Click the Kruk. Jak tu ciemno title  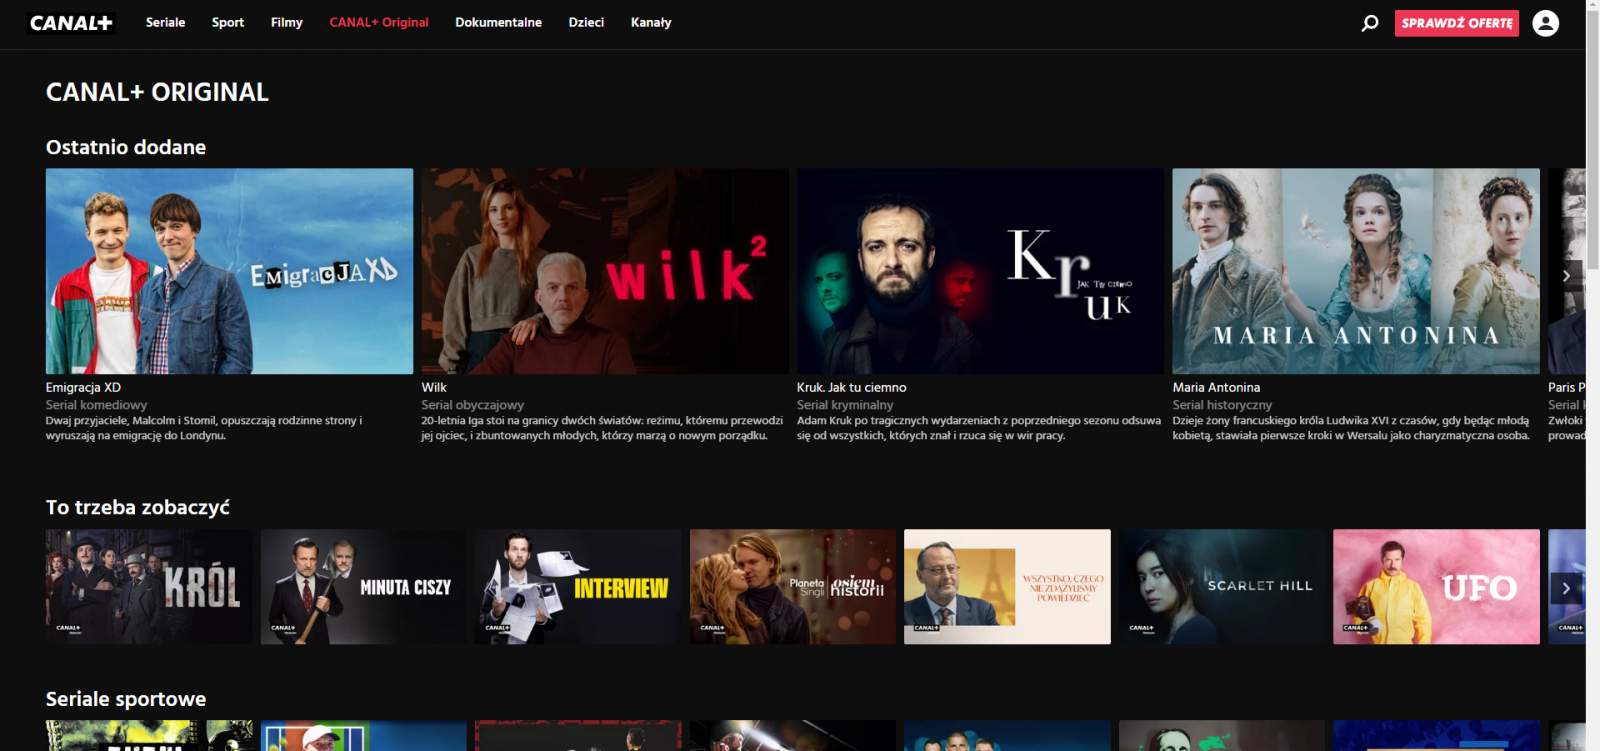tap(851, 387)
